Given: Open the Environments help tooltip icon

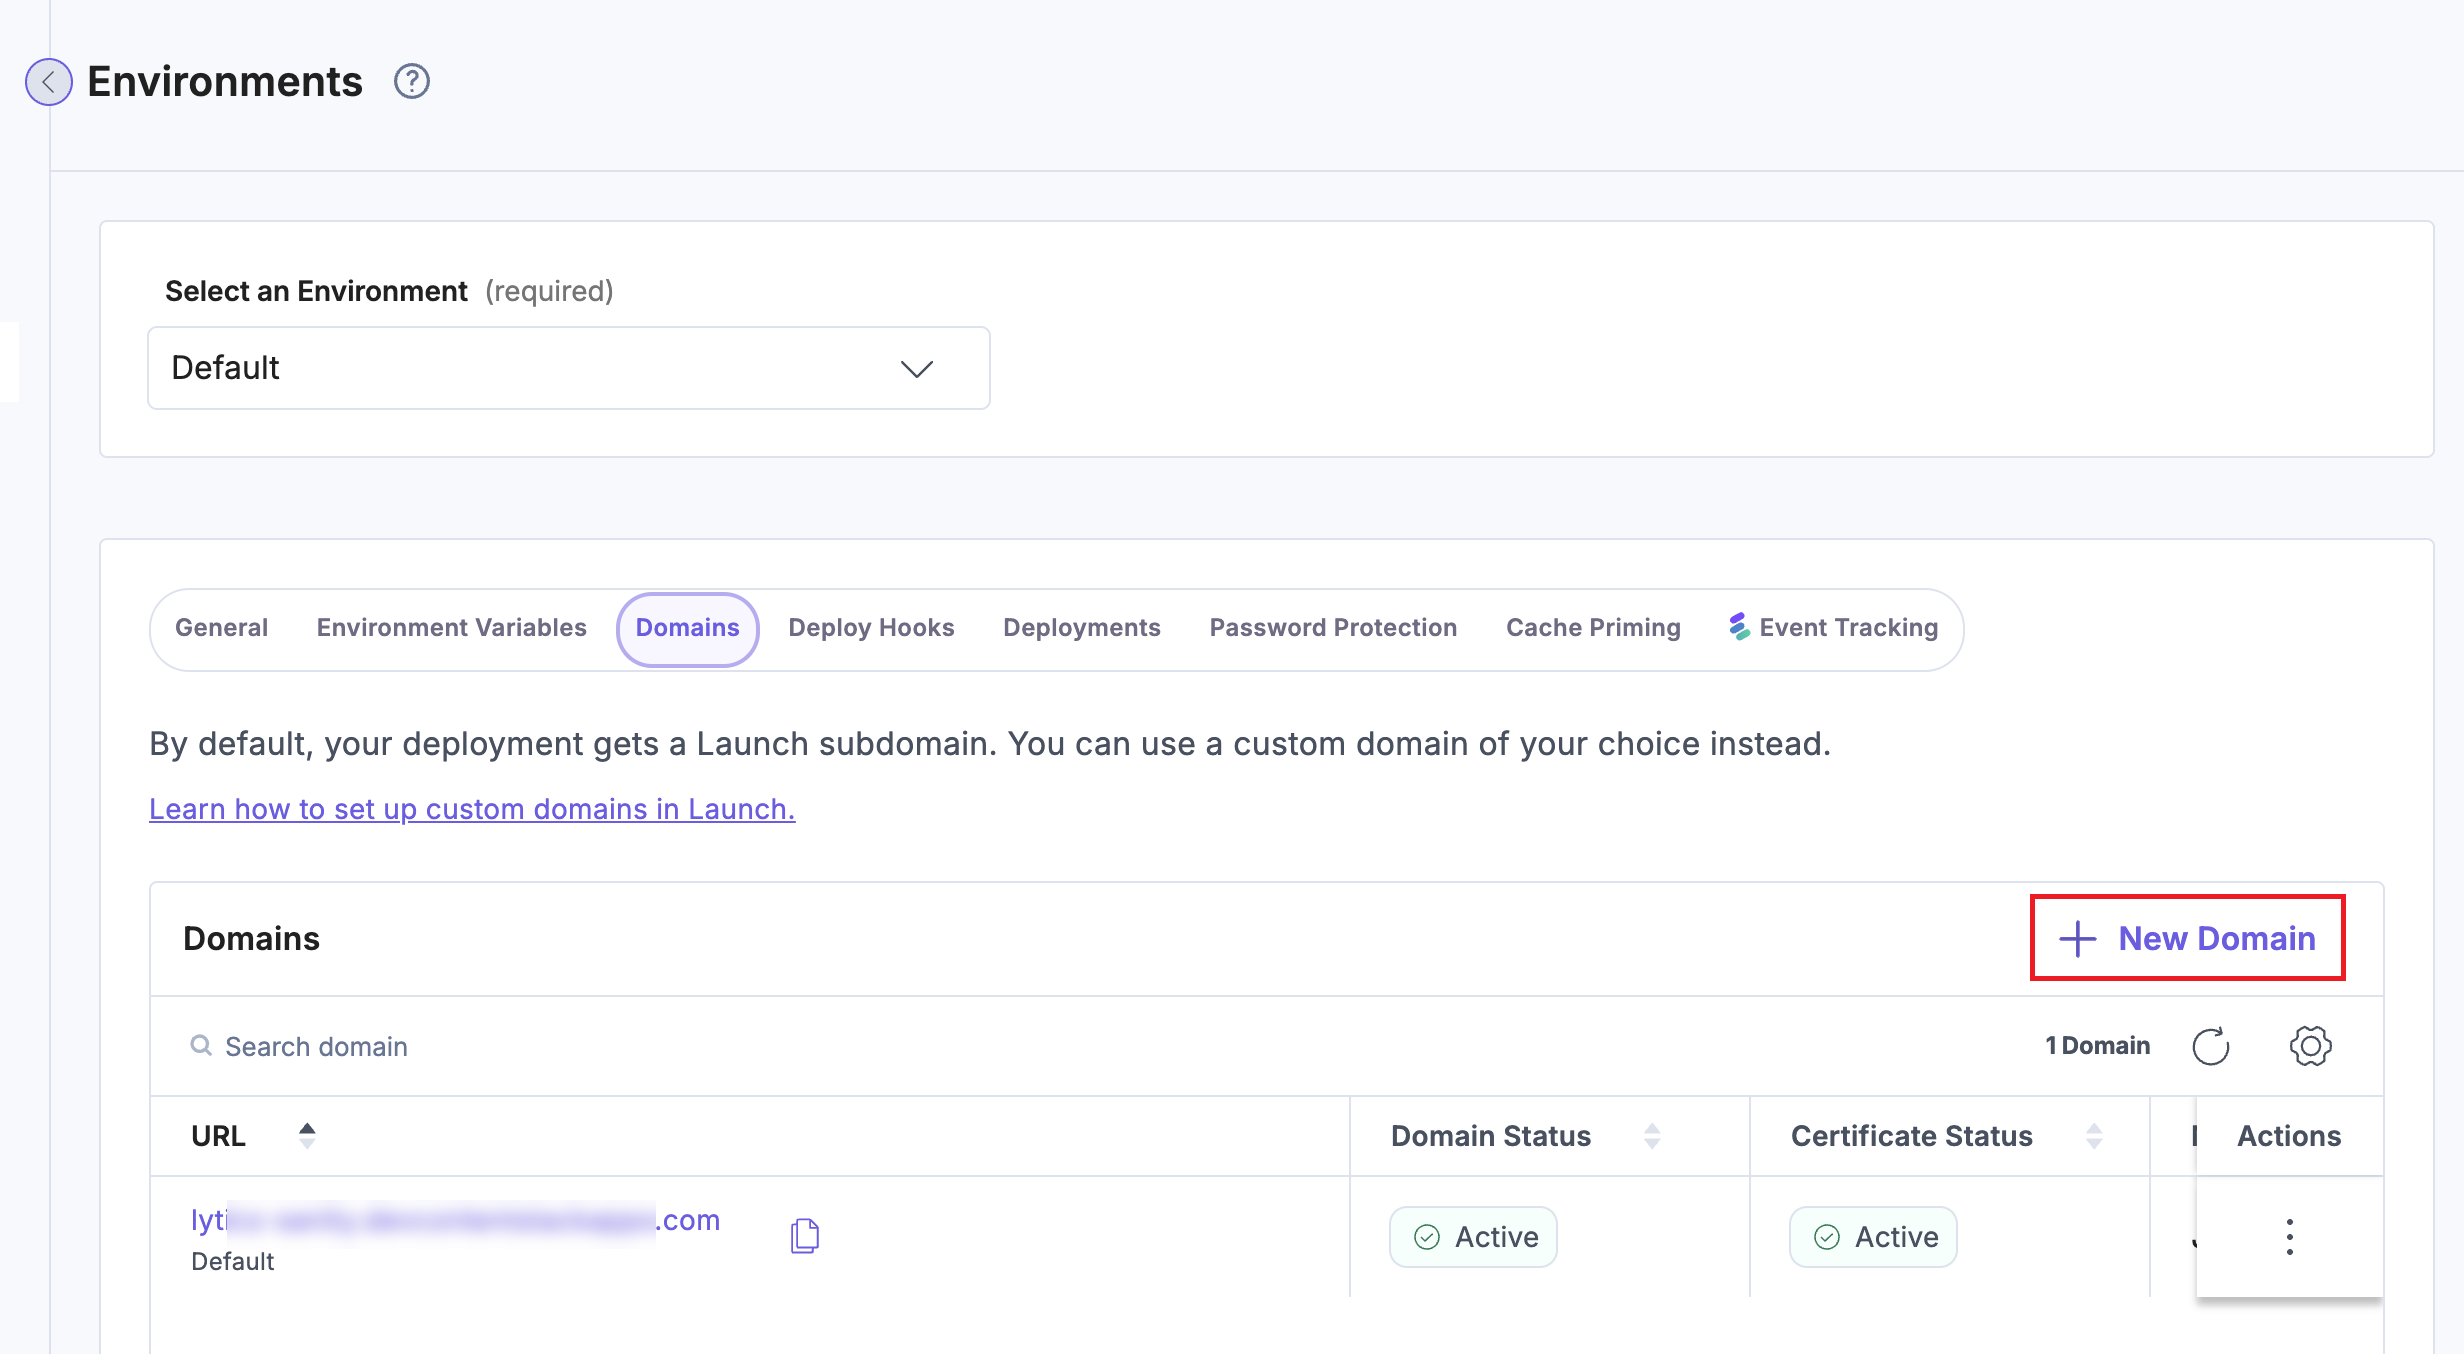Looking at the screenshot, I should pos(411,80).
